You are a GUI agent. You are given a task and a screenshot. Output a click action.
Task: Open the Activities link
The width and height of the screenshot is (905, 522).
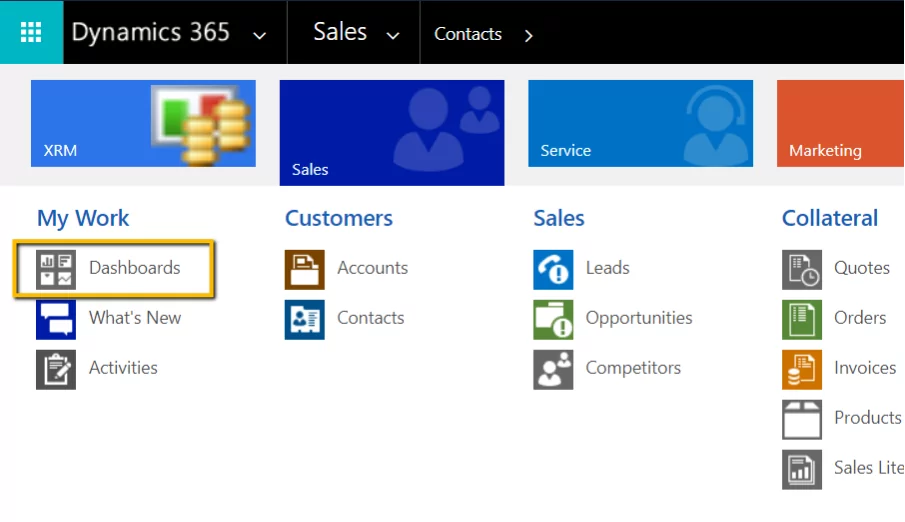click(x=123, y=368)
